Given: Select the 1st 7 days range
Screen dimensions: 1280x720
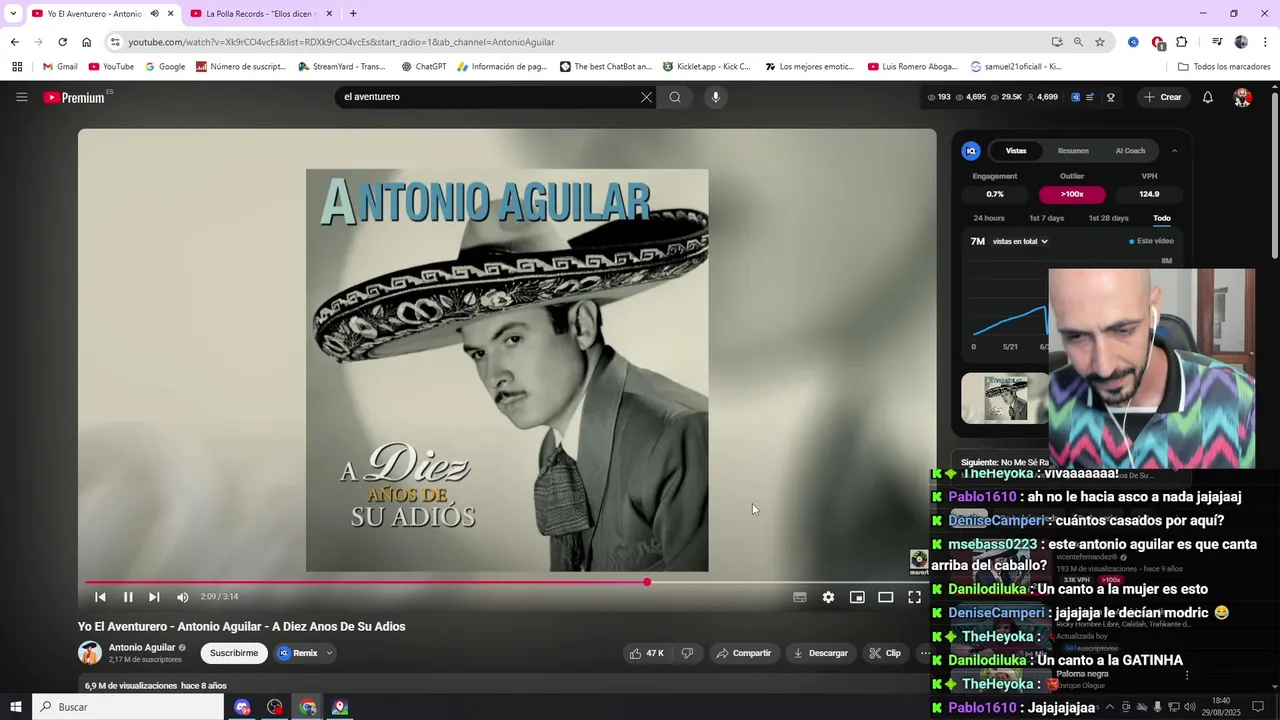Looking at the screenshot, I should (1046, 218).
